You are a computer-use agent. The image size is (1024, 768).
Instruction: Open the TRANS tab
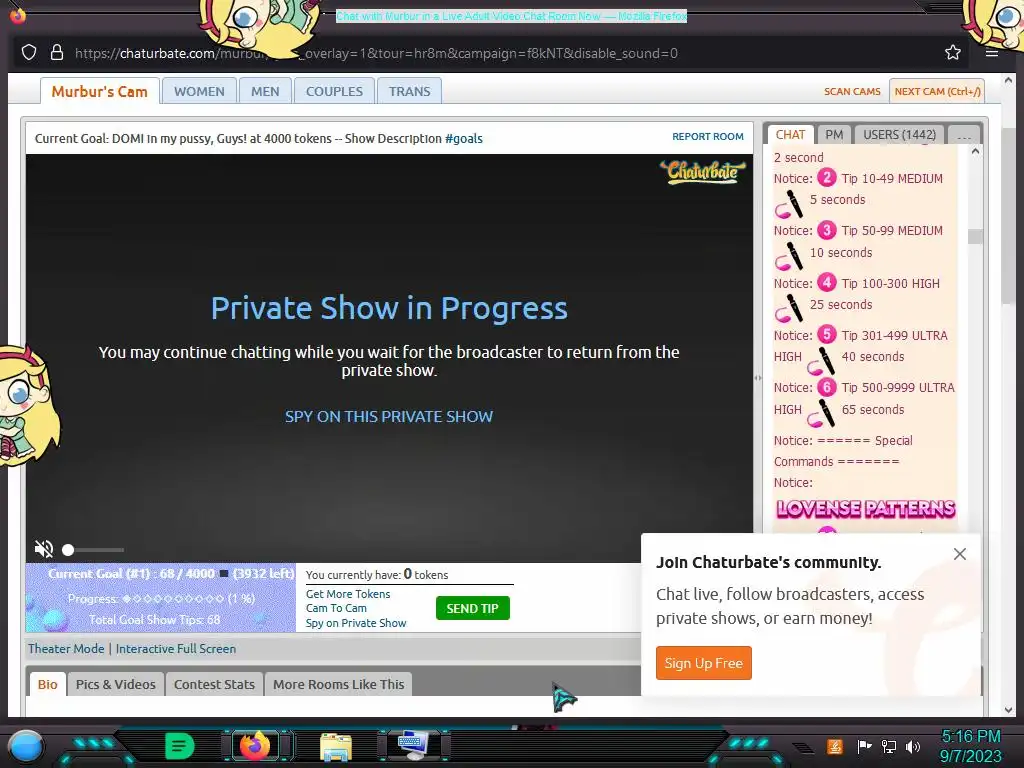tap(409, 91)
